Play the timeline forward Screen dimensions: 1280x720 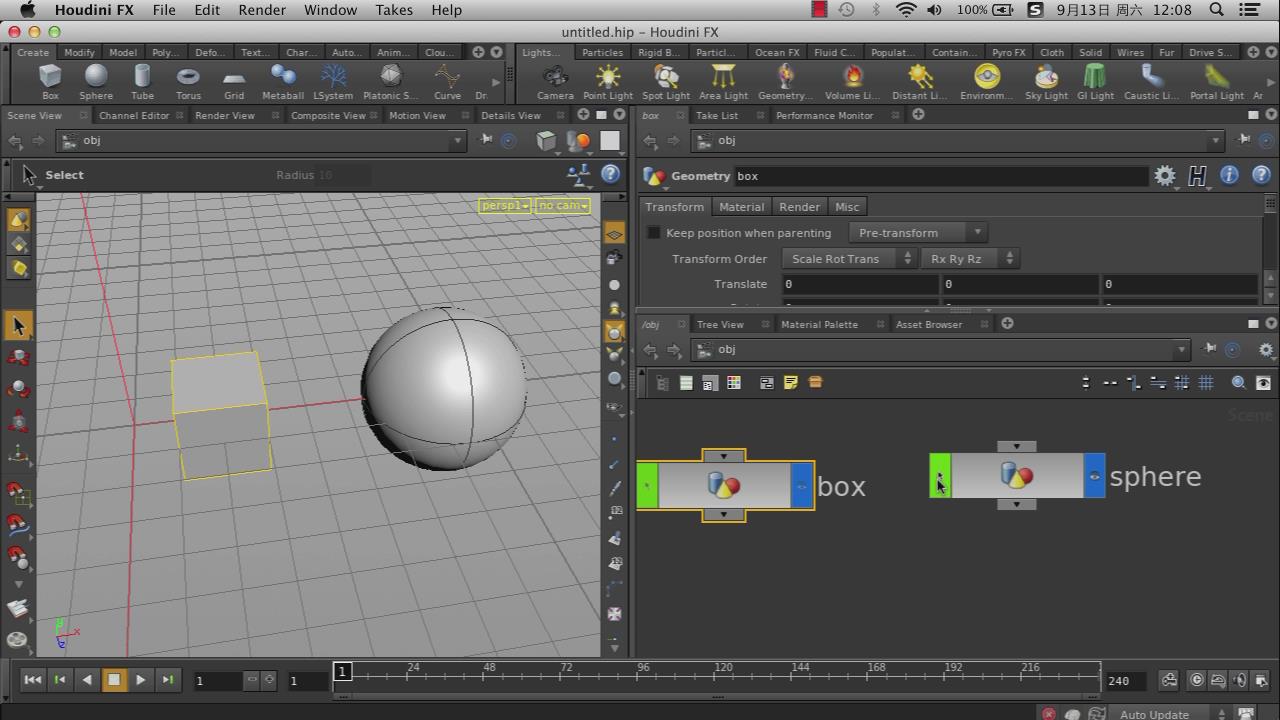pos(141,680)
